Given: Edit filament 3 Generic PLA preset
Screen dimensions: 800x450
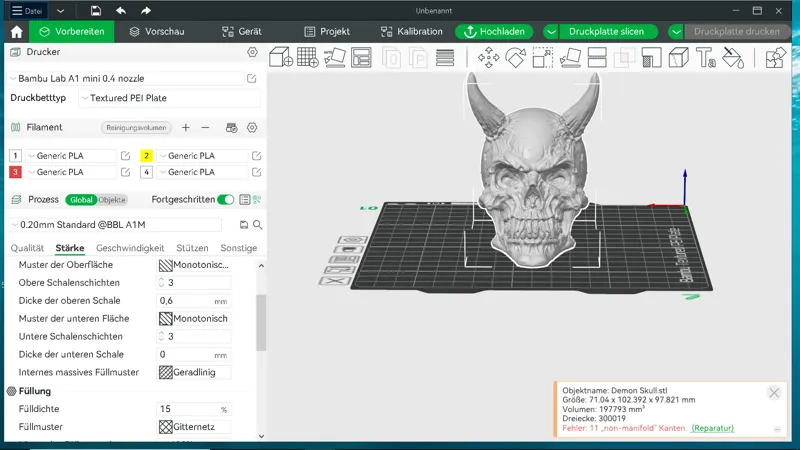Looking at the screenshot, I should pyautogui.click(x=126, y=172).
